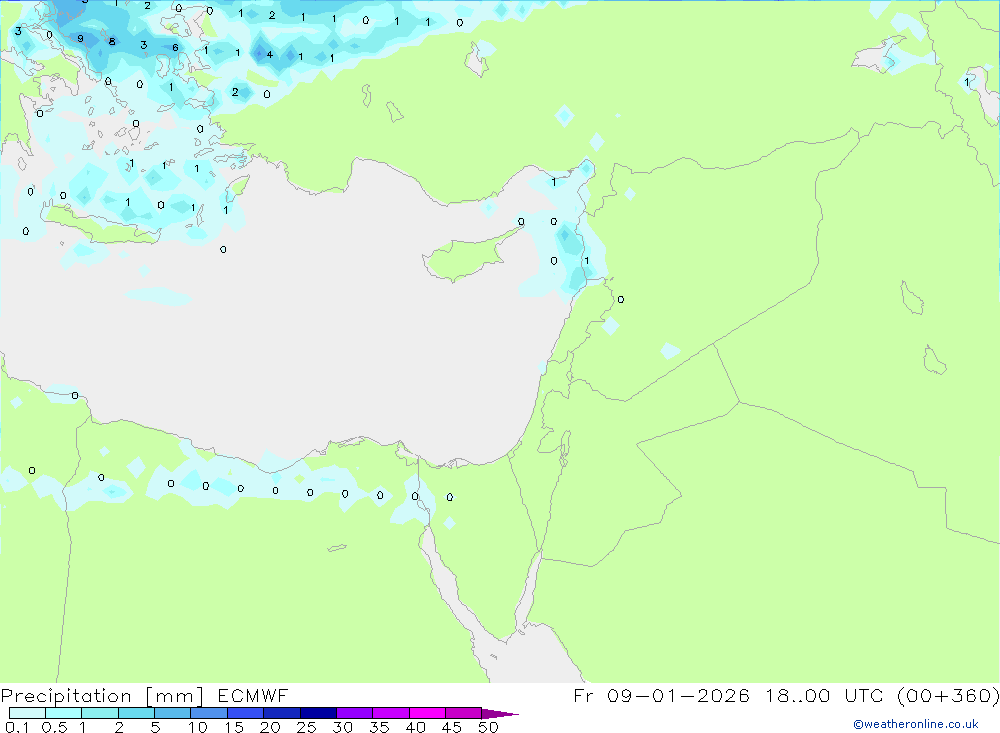The image size is (1000, 733).
Task: Click legend scale label "35"
Action: pyautogui.click(x=379, y=727)
